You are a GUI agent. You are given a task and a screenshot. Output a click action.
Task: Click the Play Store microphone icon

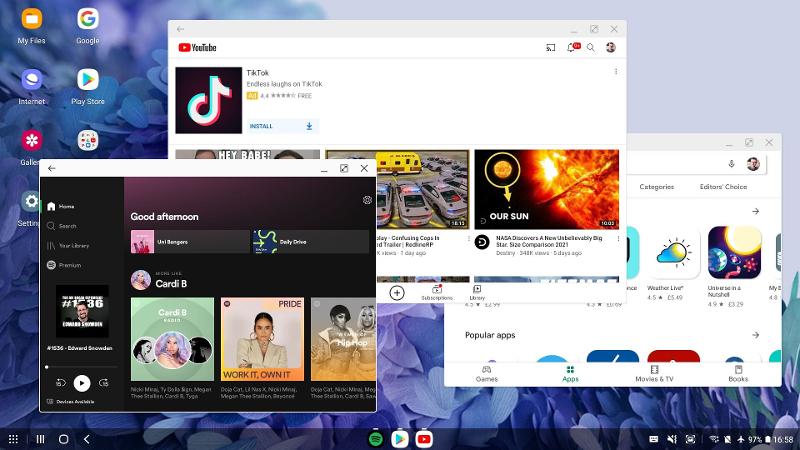[731, 164]
